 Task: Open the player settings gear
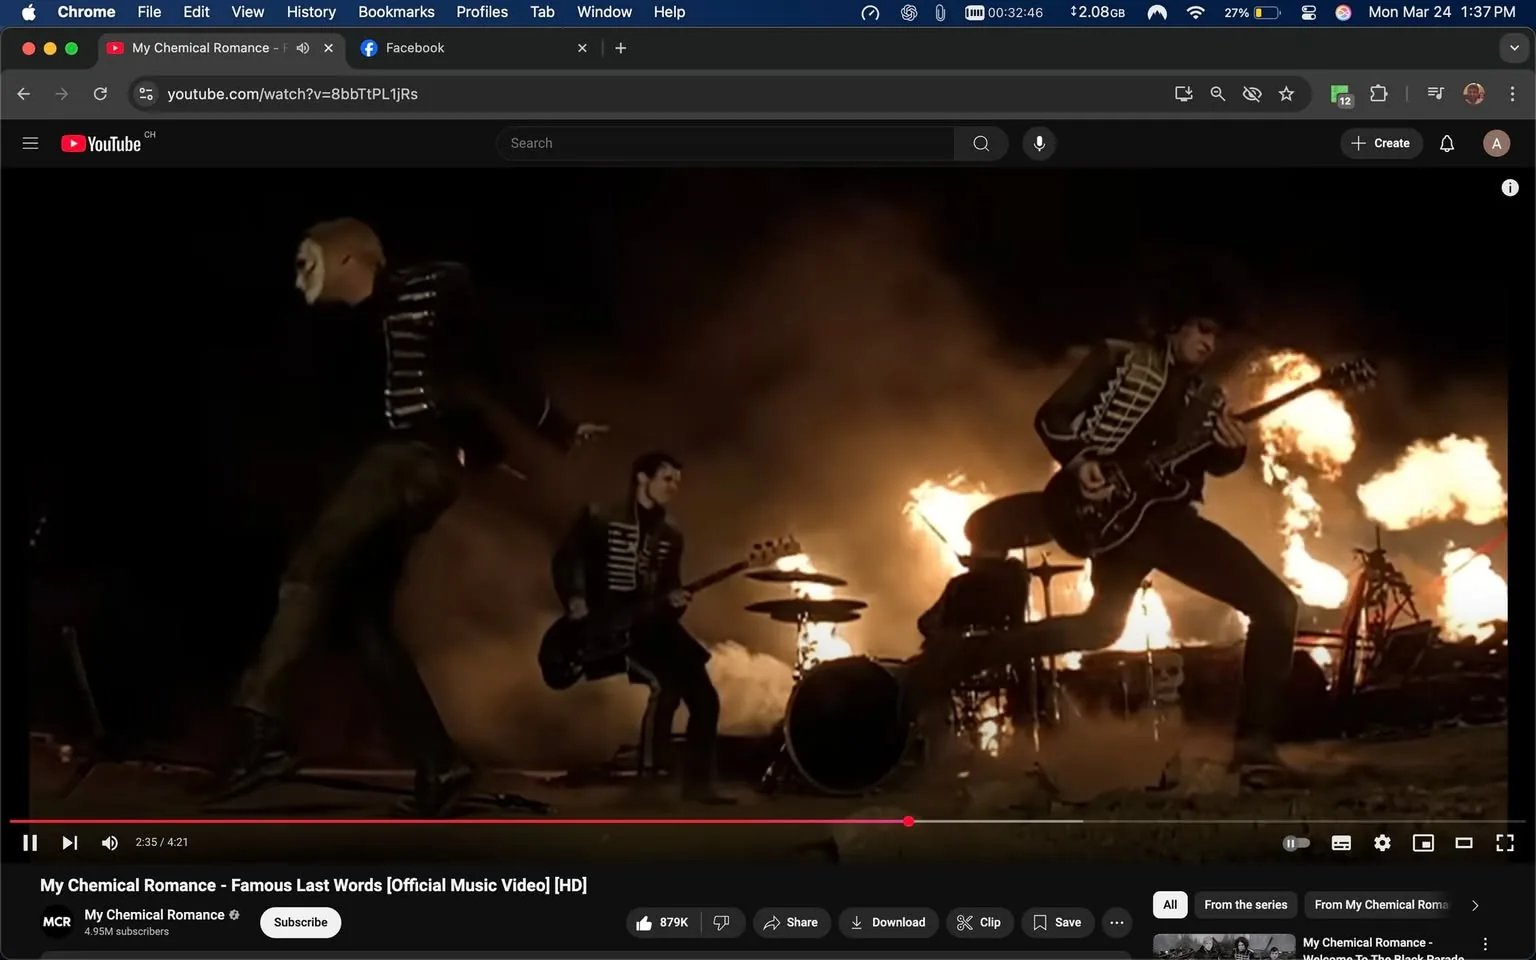[1382, 843]
